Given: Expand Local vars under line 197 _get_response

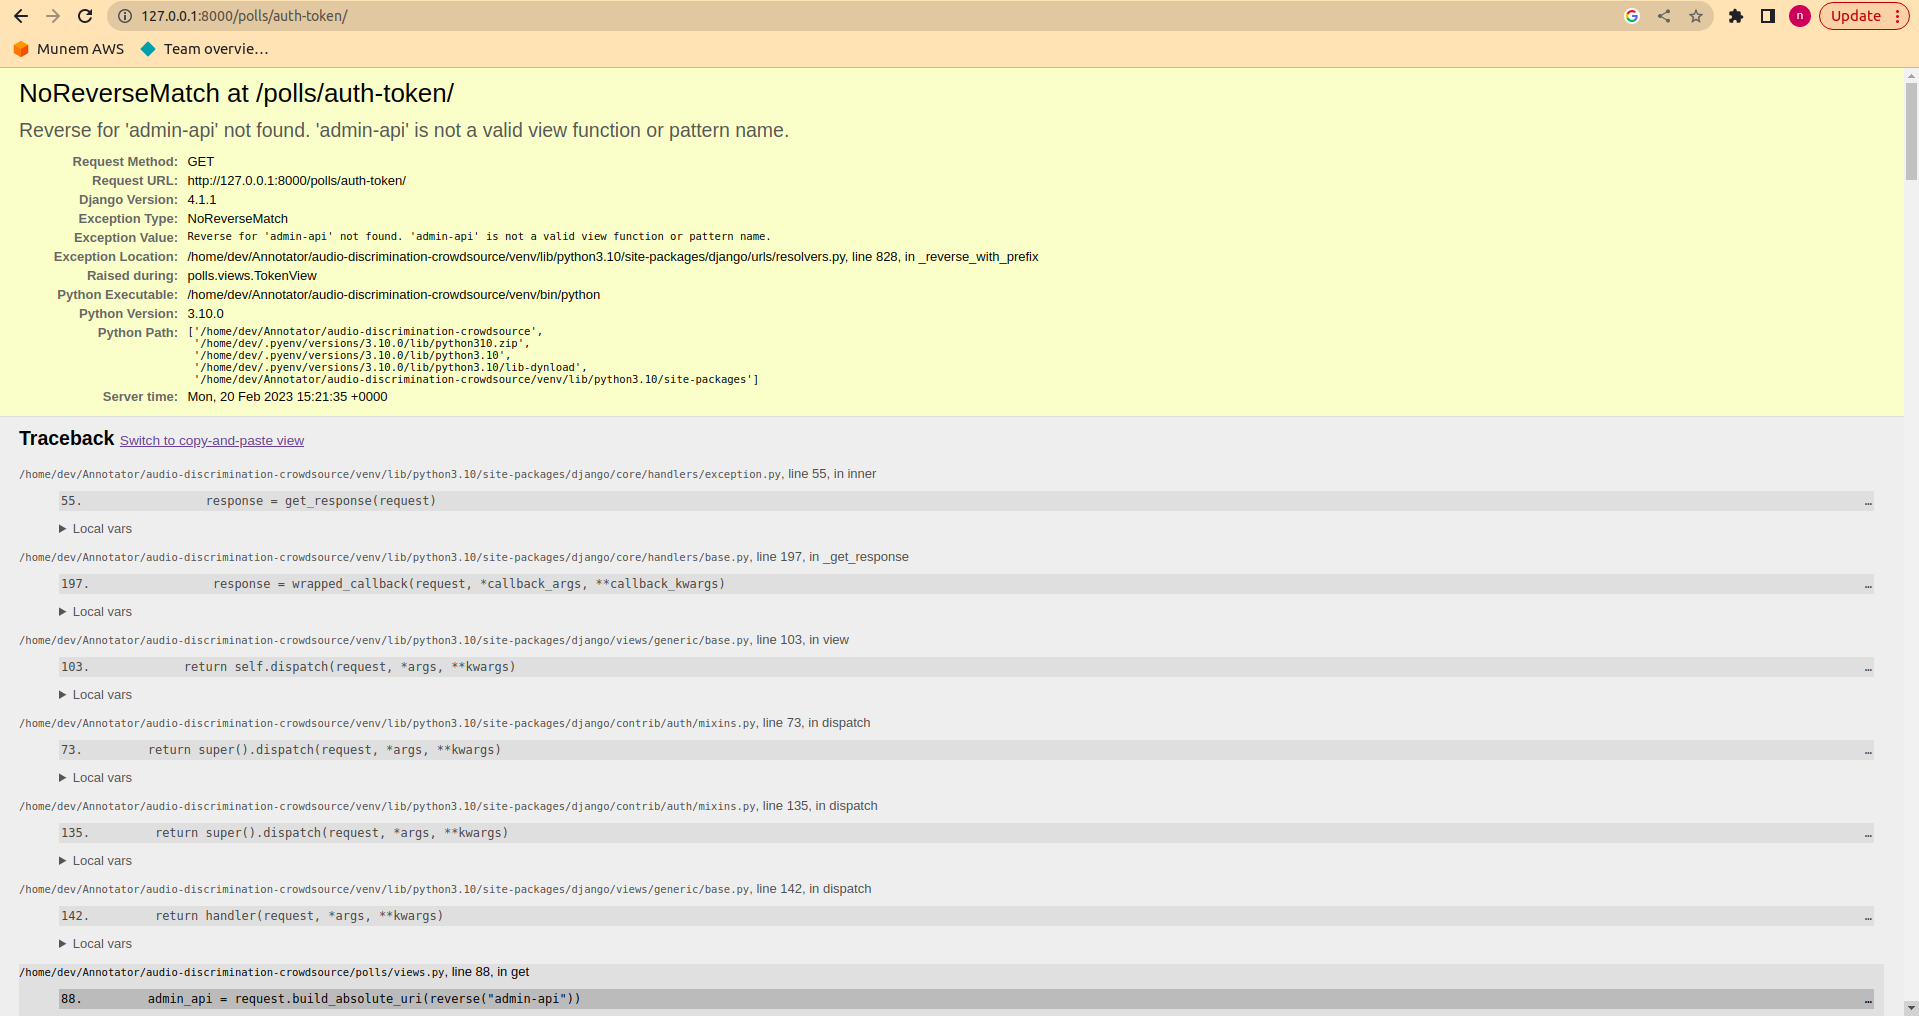Looking at the screenshot, I should (95, 612).
